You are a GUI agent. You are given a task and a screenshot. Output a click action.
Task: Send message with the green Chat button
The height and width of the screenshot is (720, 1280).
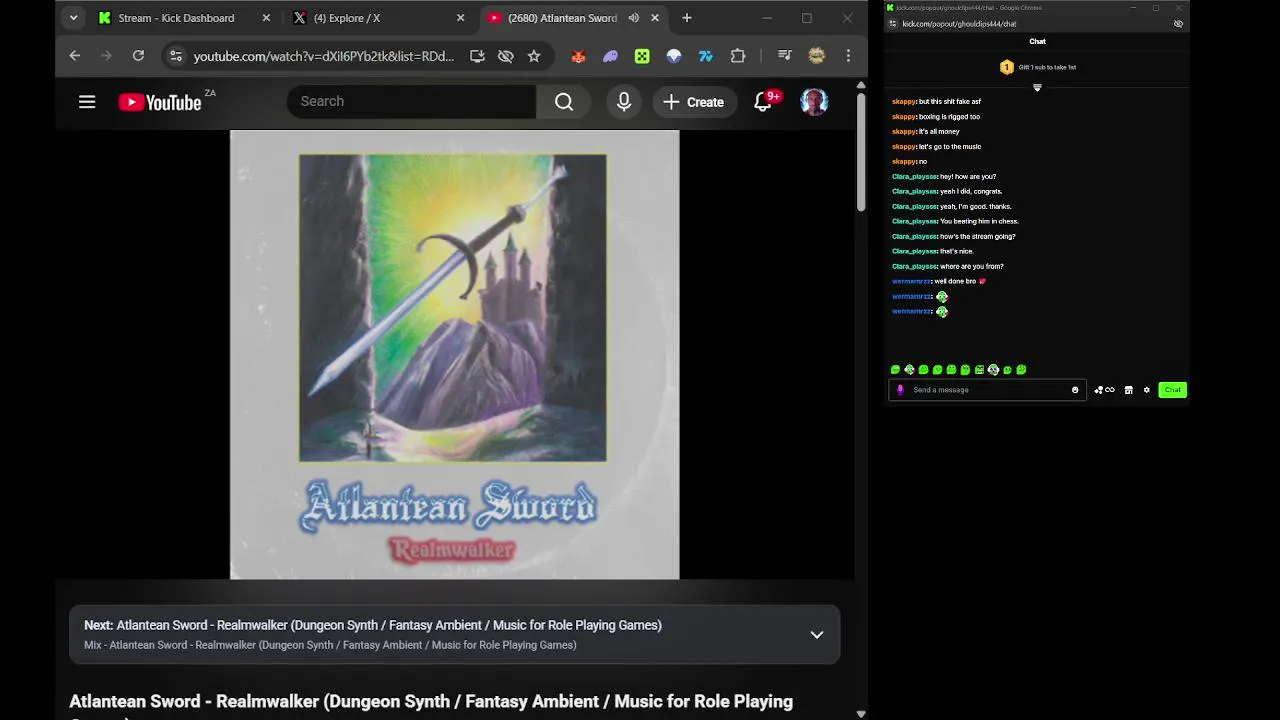1172,390
